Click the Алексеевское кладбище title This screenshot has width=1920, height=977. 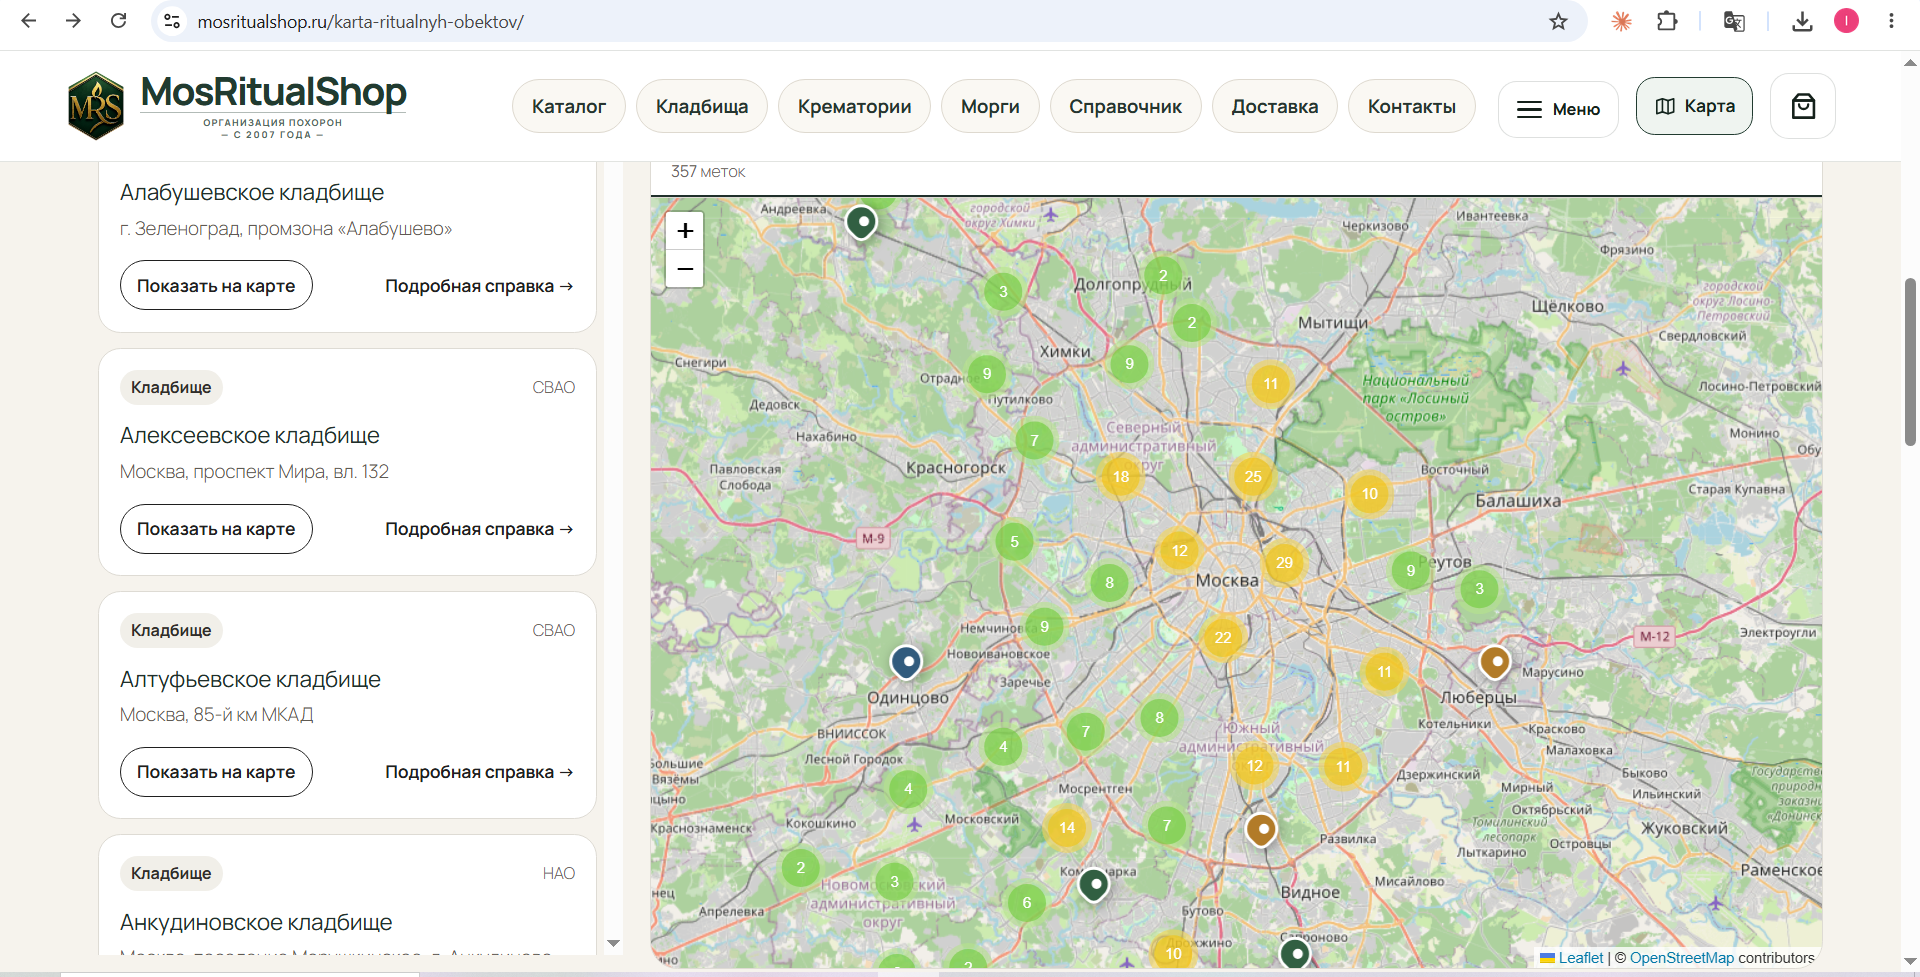[x=250, y=436]
